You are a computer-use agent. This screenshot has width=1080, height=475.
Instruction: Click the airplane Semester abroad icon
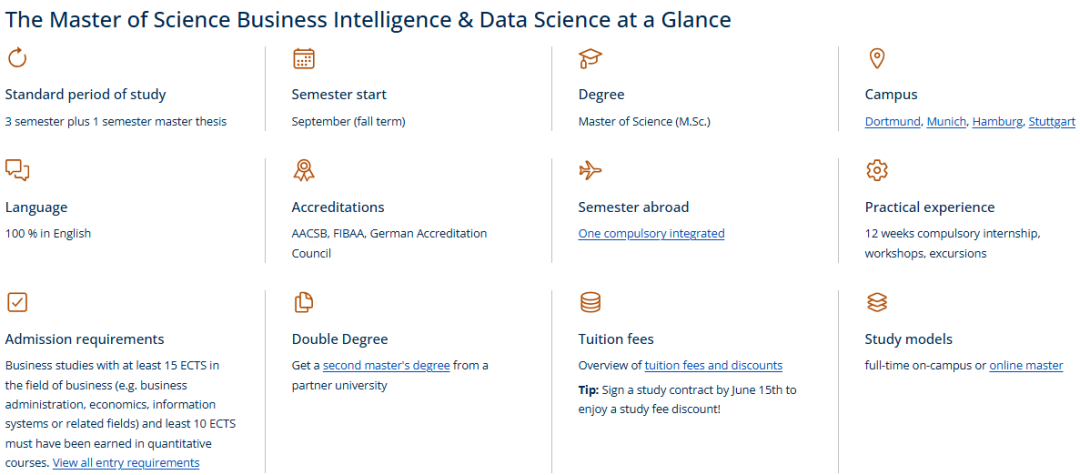pyautogui.click(x=590, y=170)
